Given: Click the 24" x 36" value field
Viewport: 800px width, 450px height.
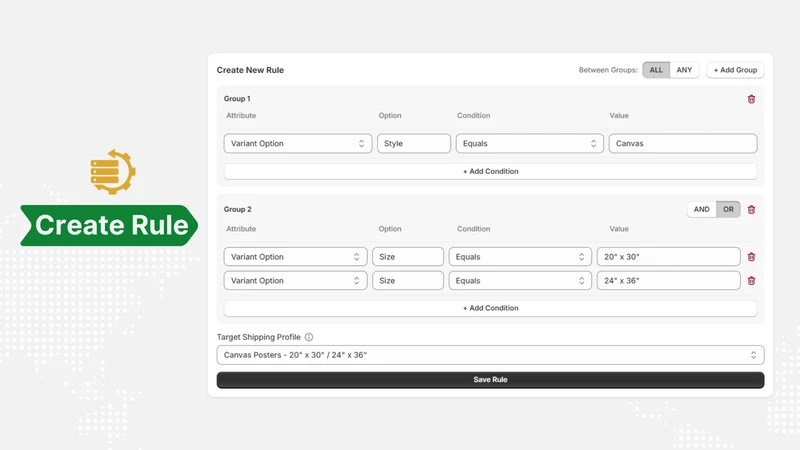Looking at the screenshot, I should (668, 281).
